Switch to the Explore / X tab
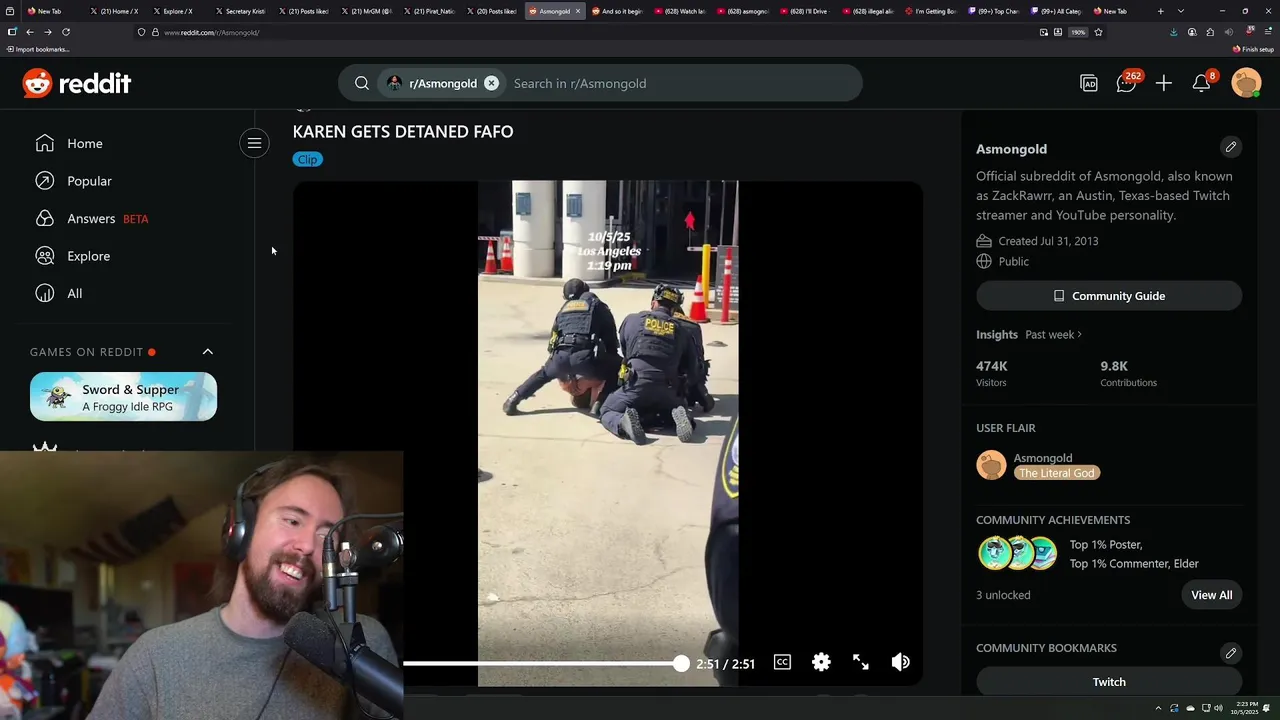The width and height of the screenshot is (1280, 720). (x=177, y=11)
